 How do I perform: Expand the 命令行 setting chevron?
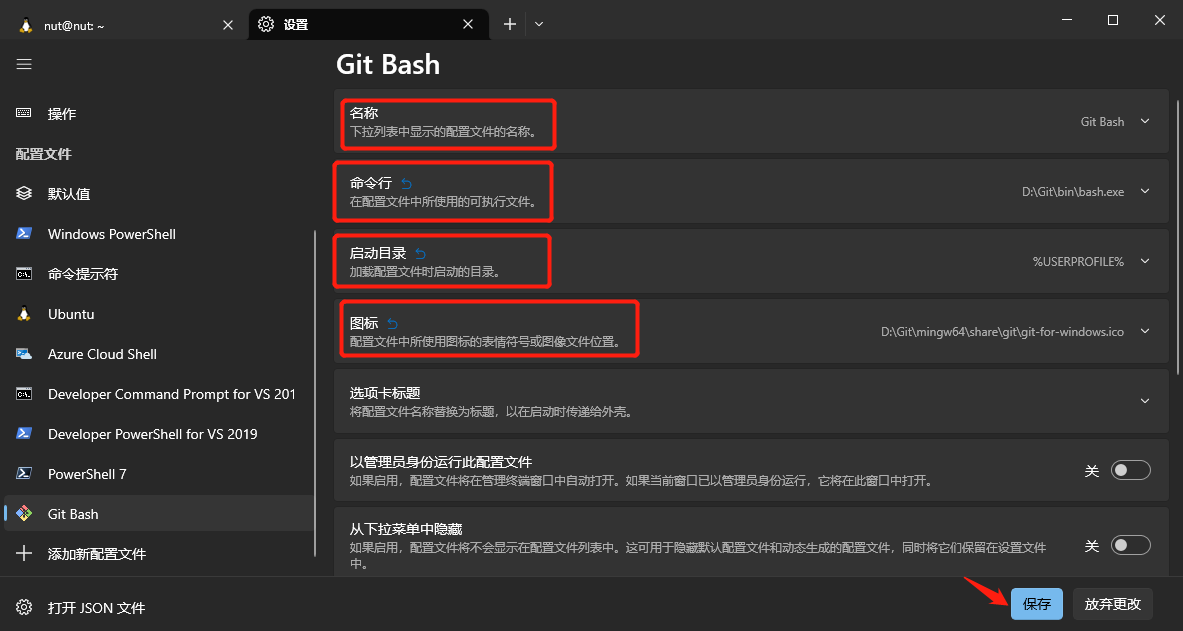pos(1145,191)
